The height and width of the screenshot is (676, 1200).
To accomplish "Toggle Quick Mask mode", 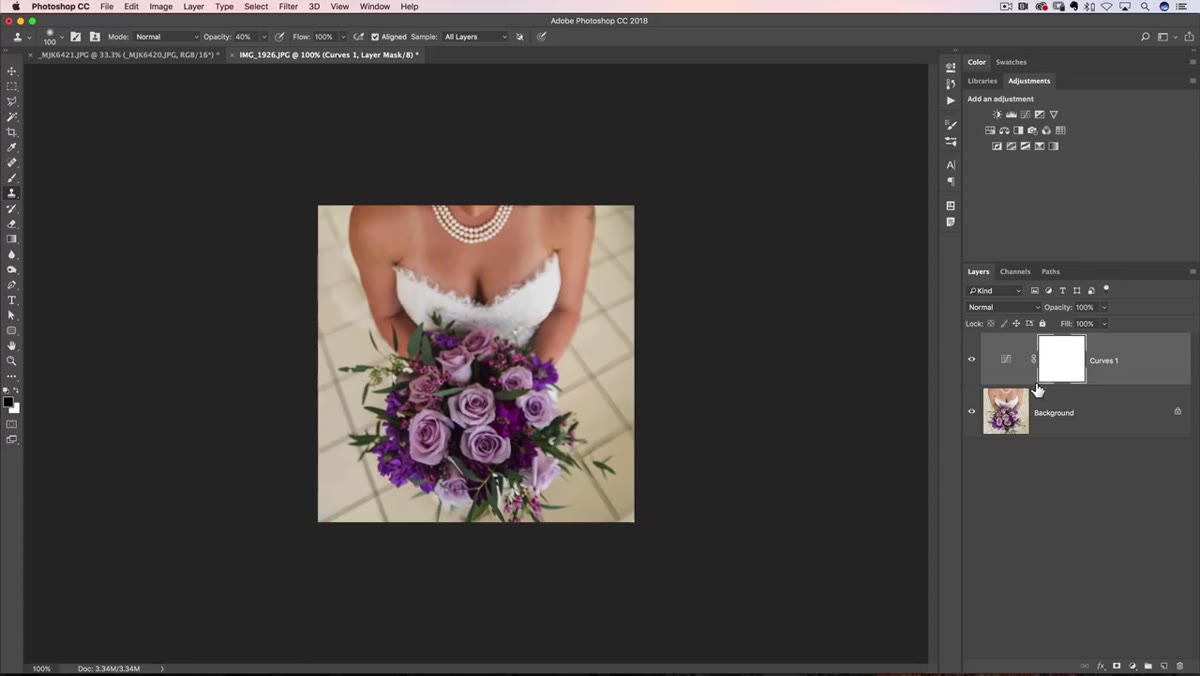I will click(12, 424).
